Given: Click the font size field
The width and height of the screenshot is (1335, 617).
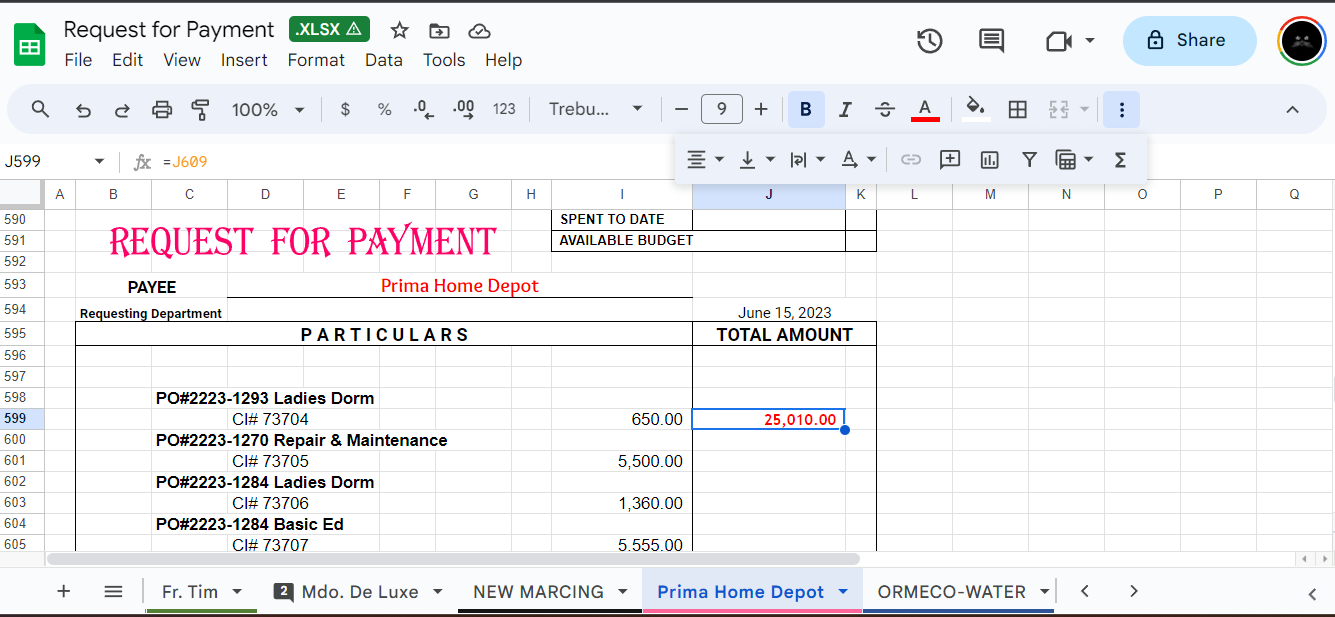Looking at the screenshot, I should point(722,110).
